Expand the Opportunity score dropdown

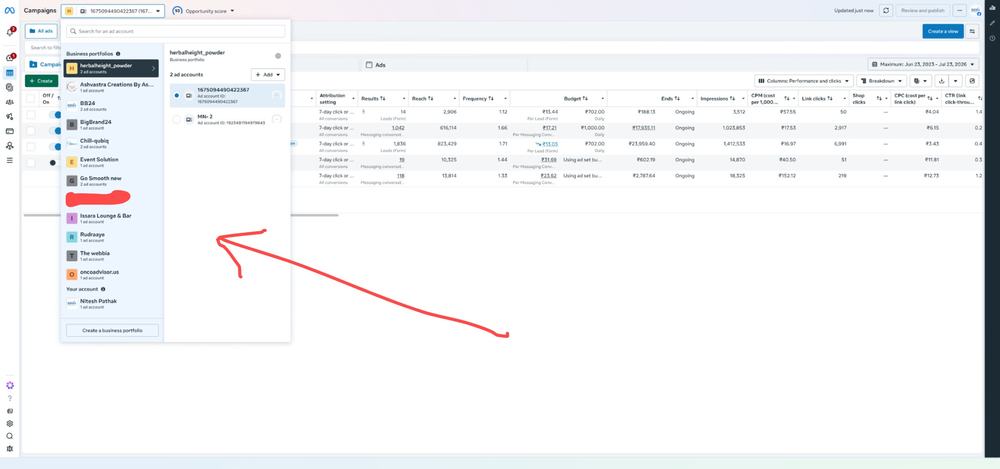click(203, 11)
